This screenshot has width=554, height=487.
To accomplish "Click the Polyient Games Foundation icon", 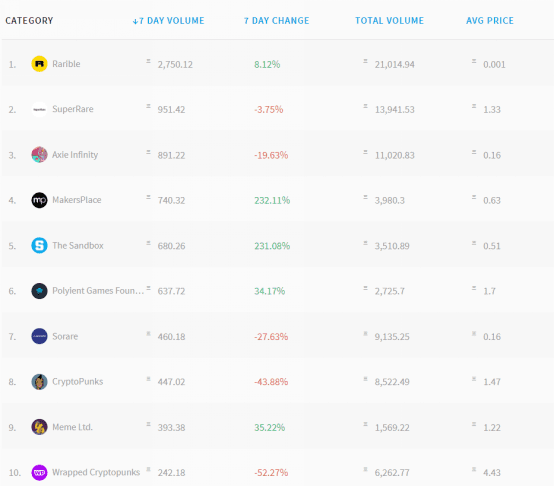I will click(x=39, y=291).
